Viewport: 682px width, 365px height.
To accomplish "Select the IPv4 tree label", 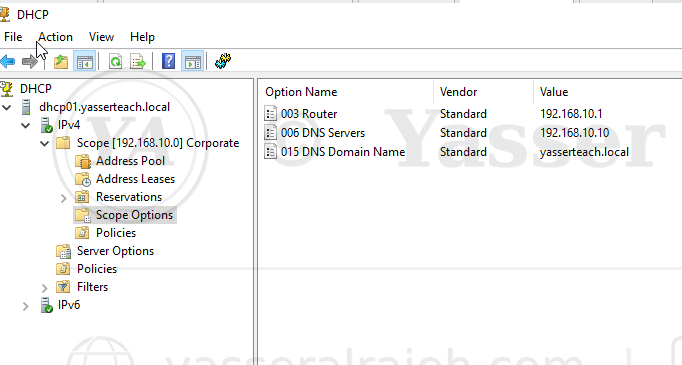I will coord(69,125).
